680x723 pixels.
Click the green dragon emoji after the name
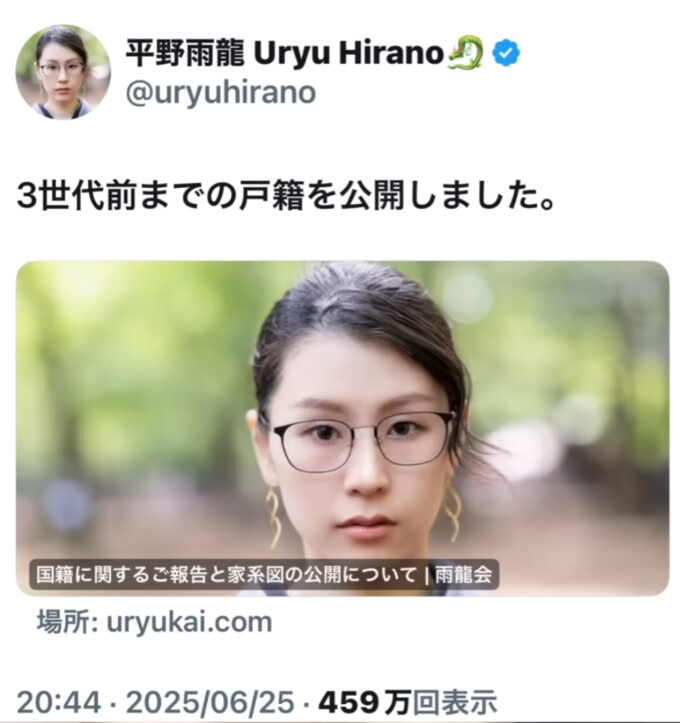point(465,53)
